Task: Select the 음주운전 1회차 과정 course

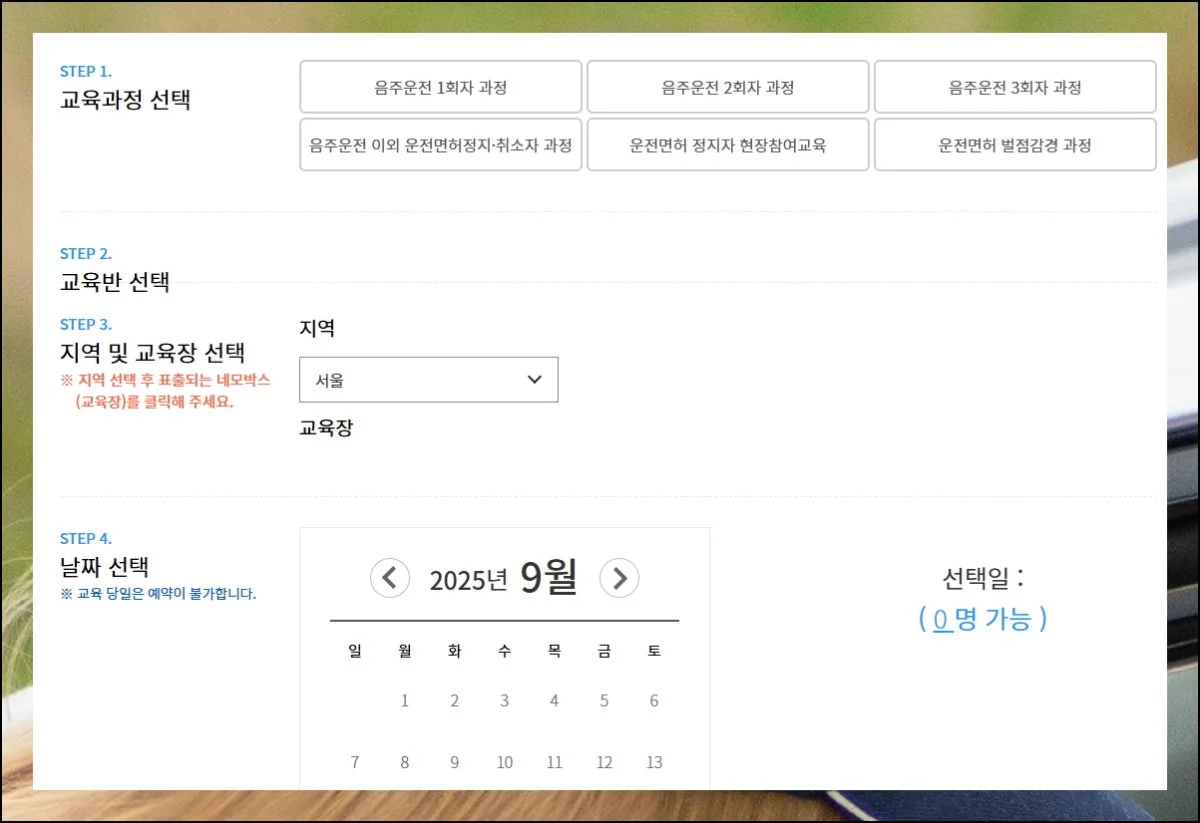Action: (x=440, y=87)
